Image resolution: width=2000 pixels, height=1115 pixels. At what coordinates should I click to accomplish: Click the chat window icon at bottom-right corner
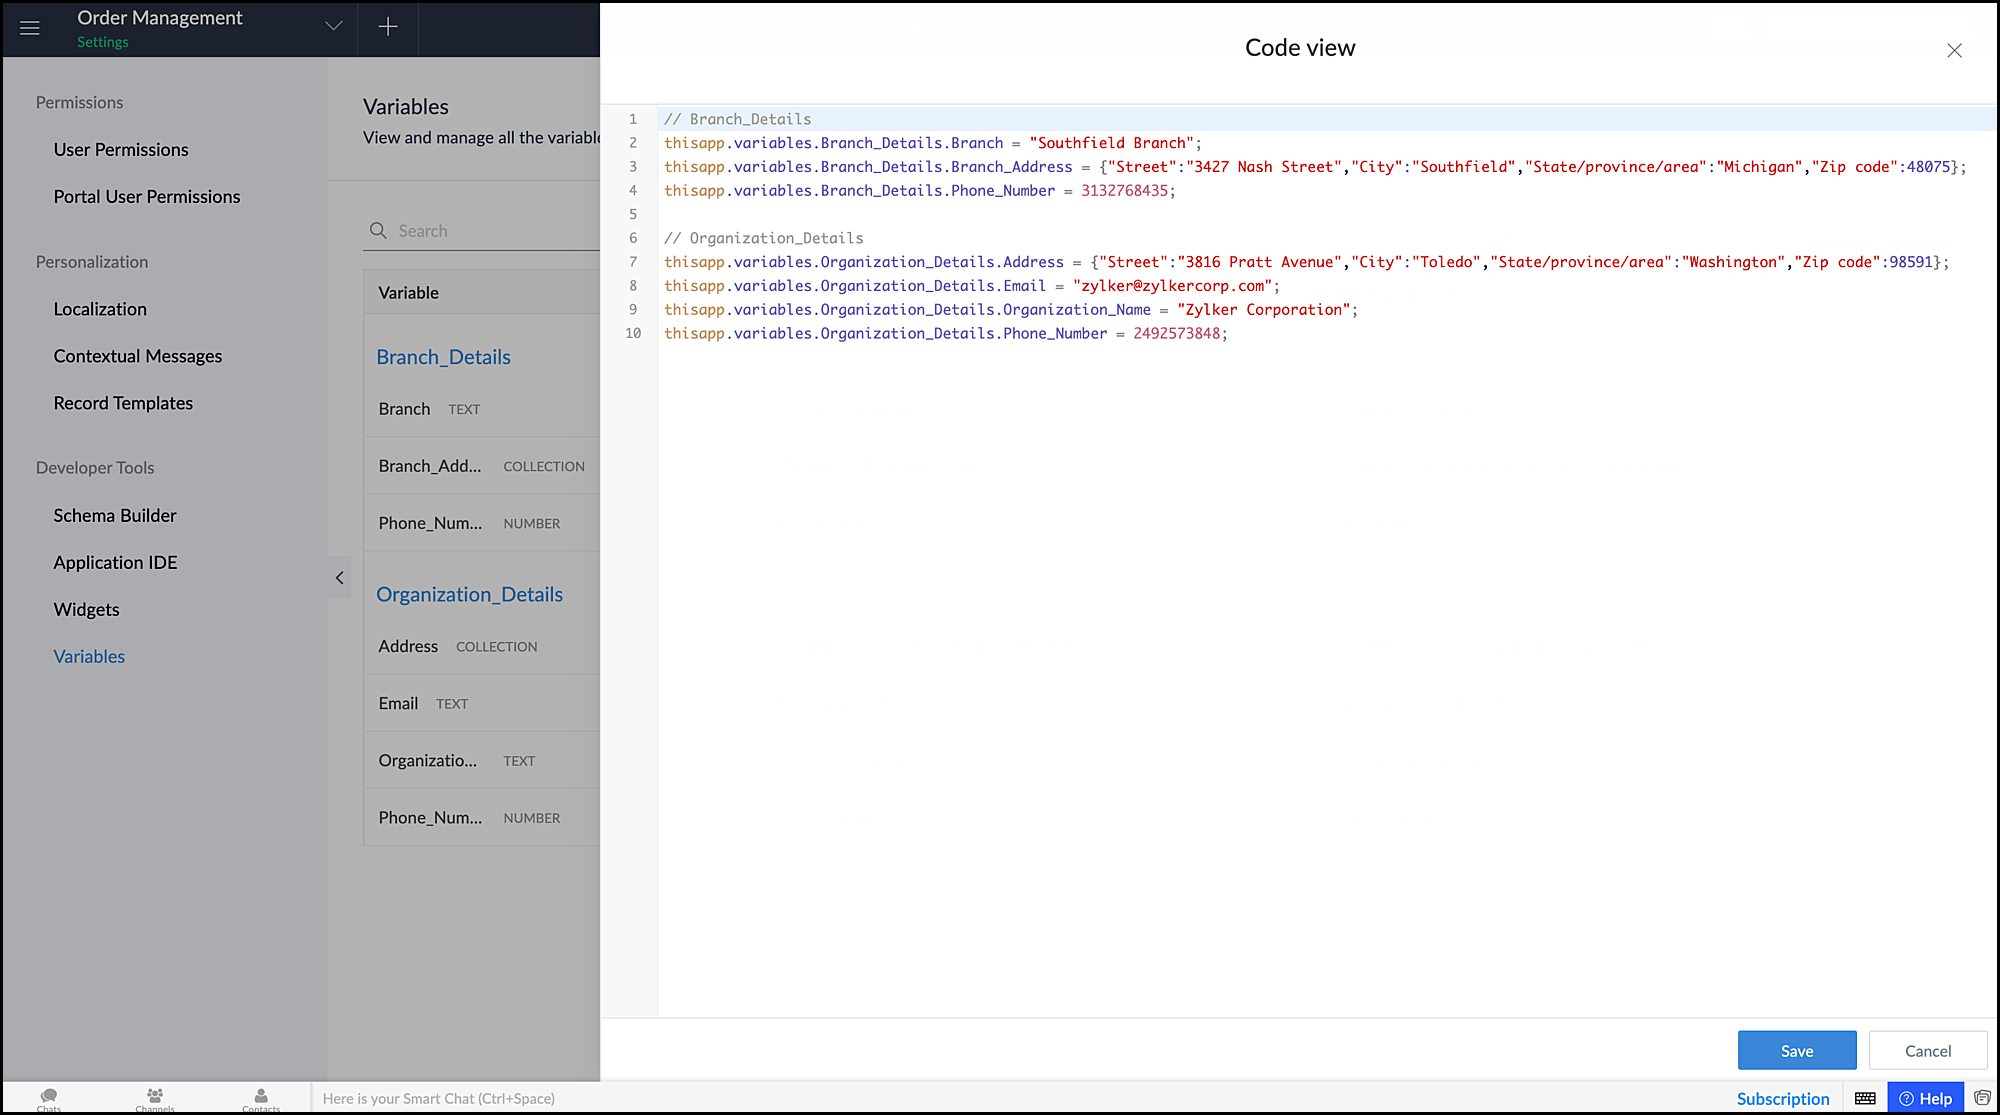click(1982, 1098)
